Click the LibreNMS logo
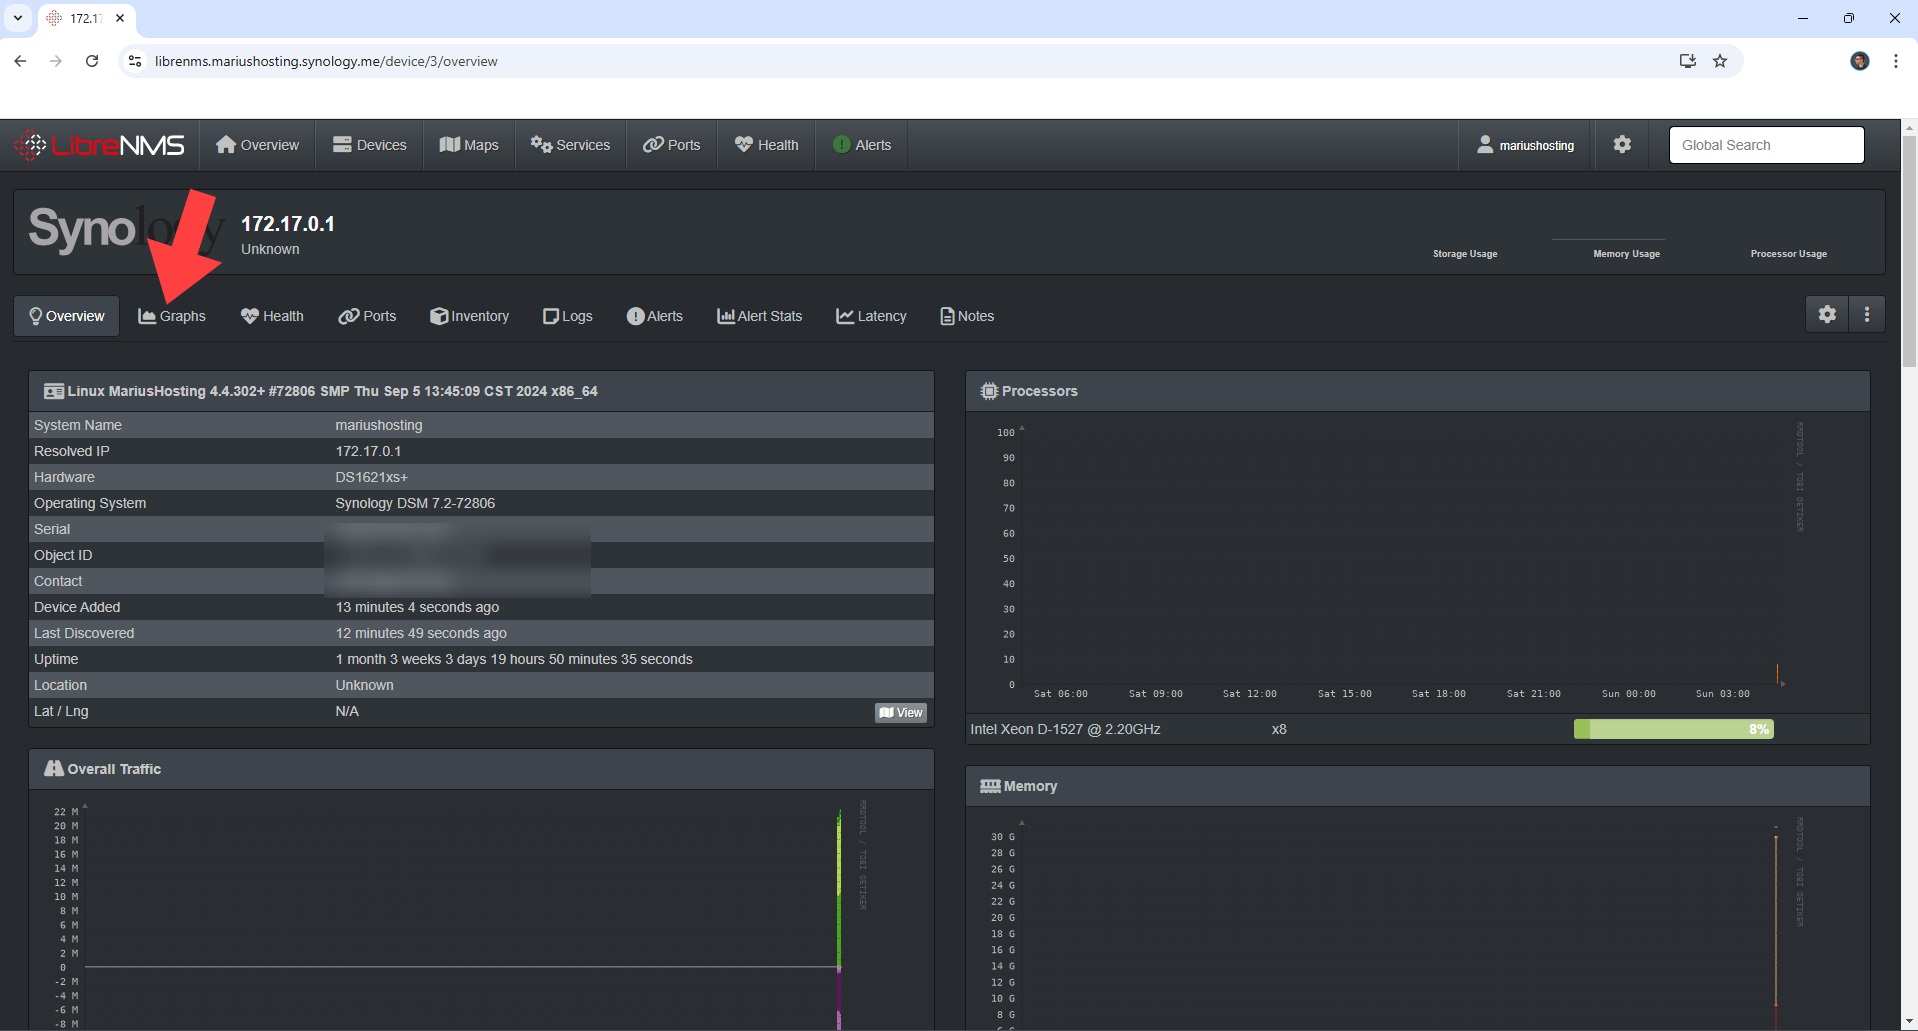This screenshot has height=1031, width=1918. tap(100, 145)
